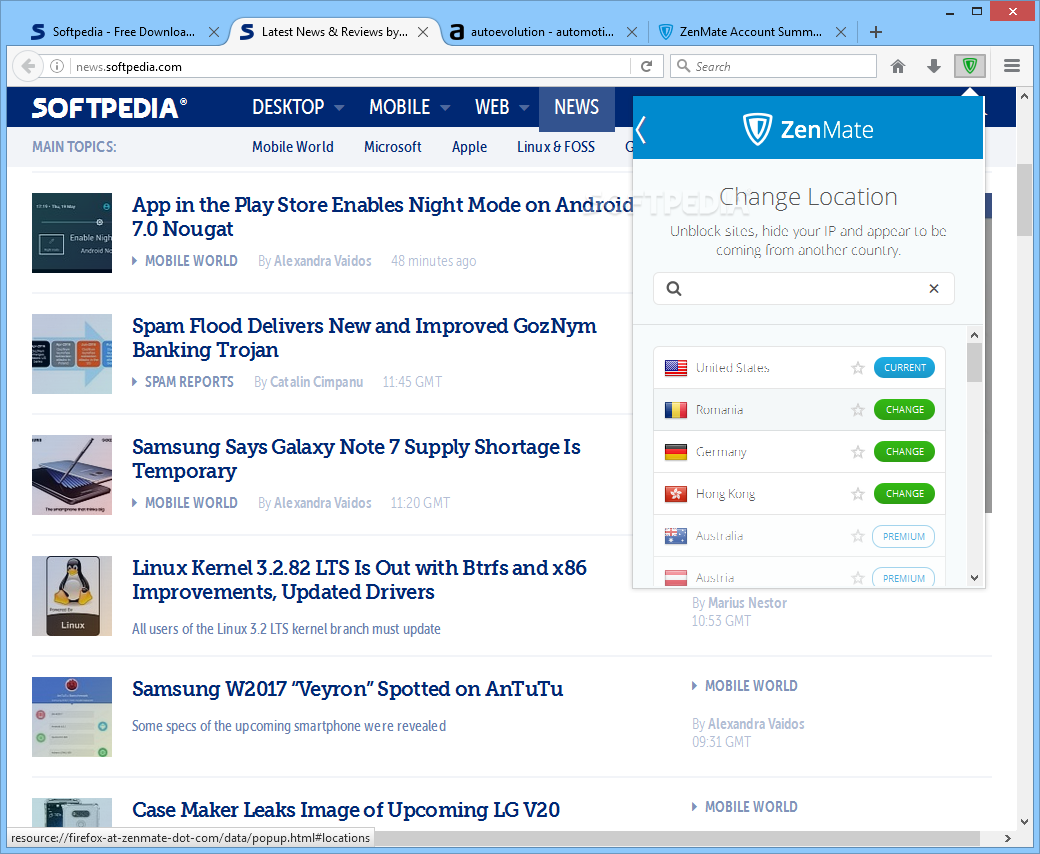The width and height of the screenshot is (1040, 854).
Task: Click the Hong Kong flag icon
Action: click(676, 493)
